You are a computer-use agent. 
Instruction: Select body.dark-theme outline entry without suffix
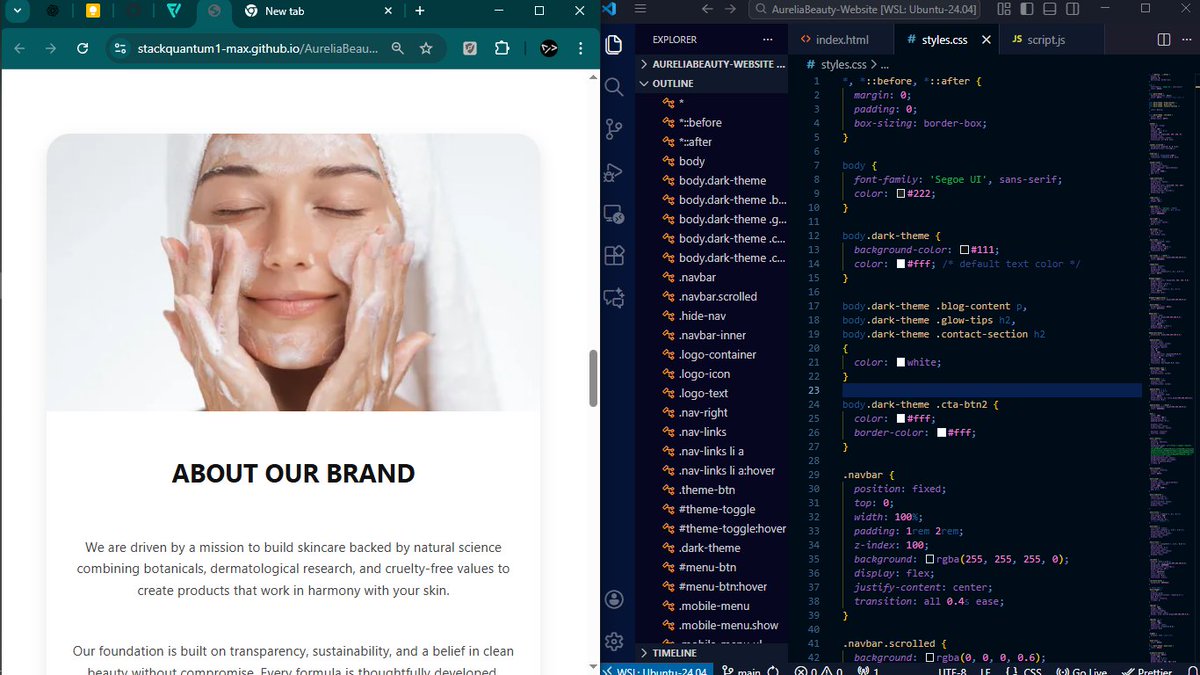tap(722, 180)
